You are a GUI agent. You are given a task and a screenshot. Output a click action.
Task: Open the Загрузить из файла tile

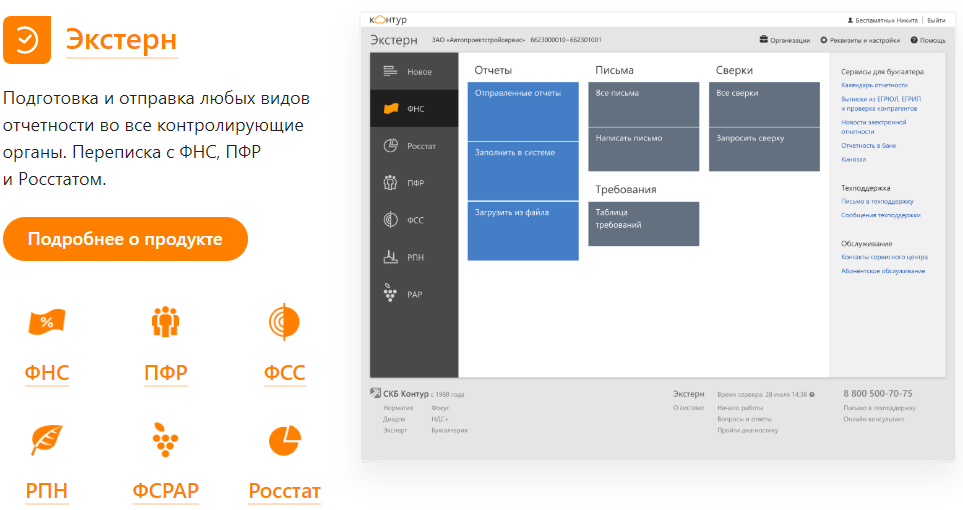tap(523, 231)
